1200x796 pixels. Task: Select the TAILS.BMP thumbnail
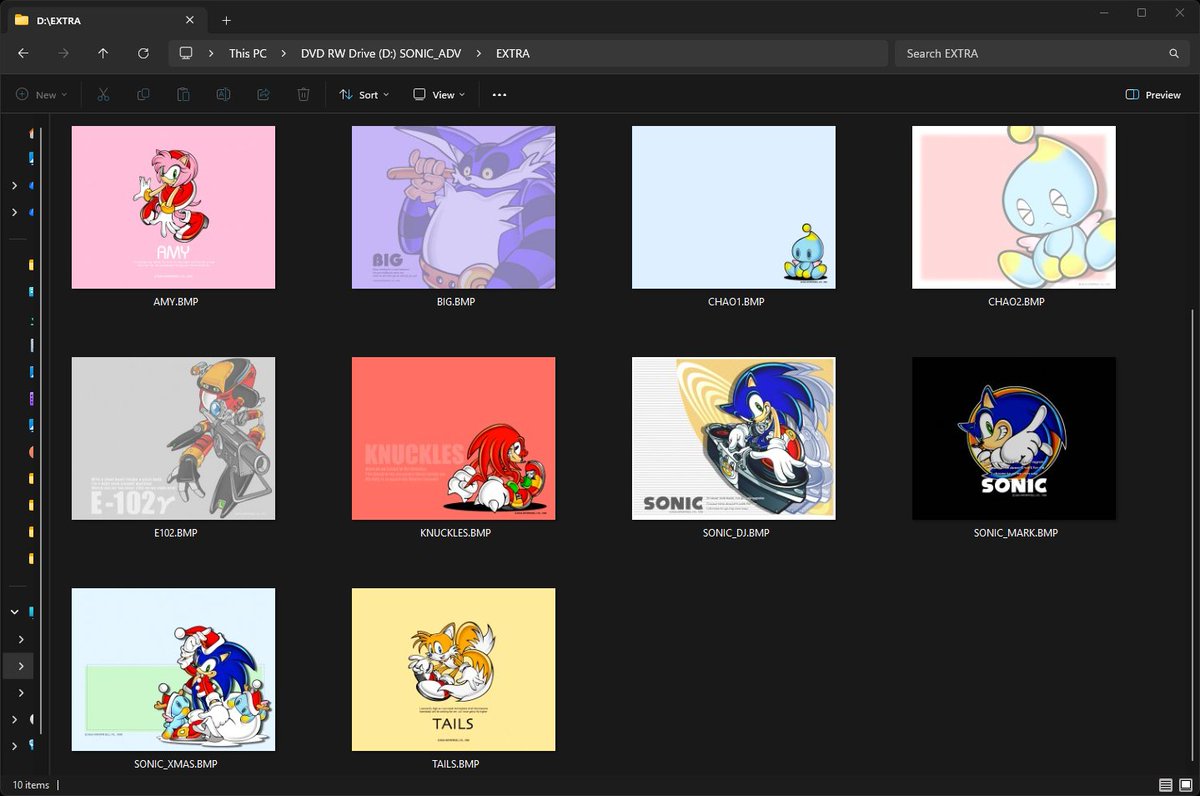click(x=453, y=669)
